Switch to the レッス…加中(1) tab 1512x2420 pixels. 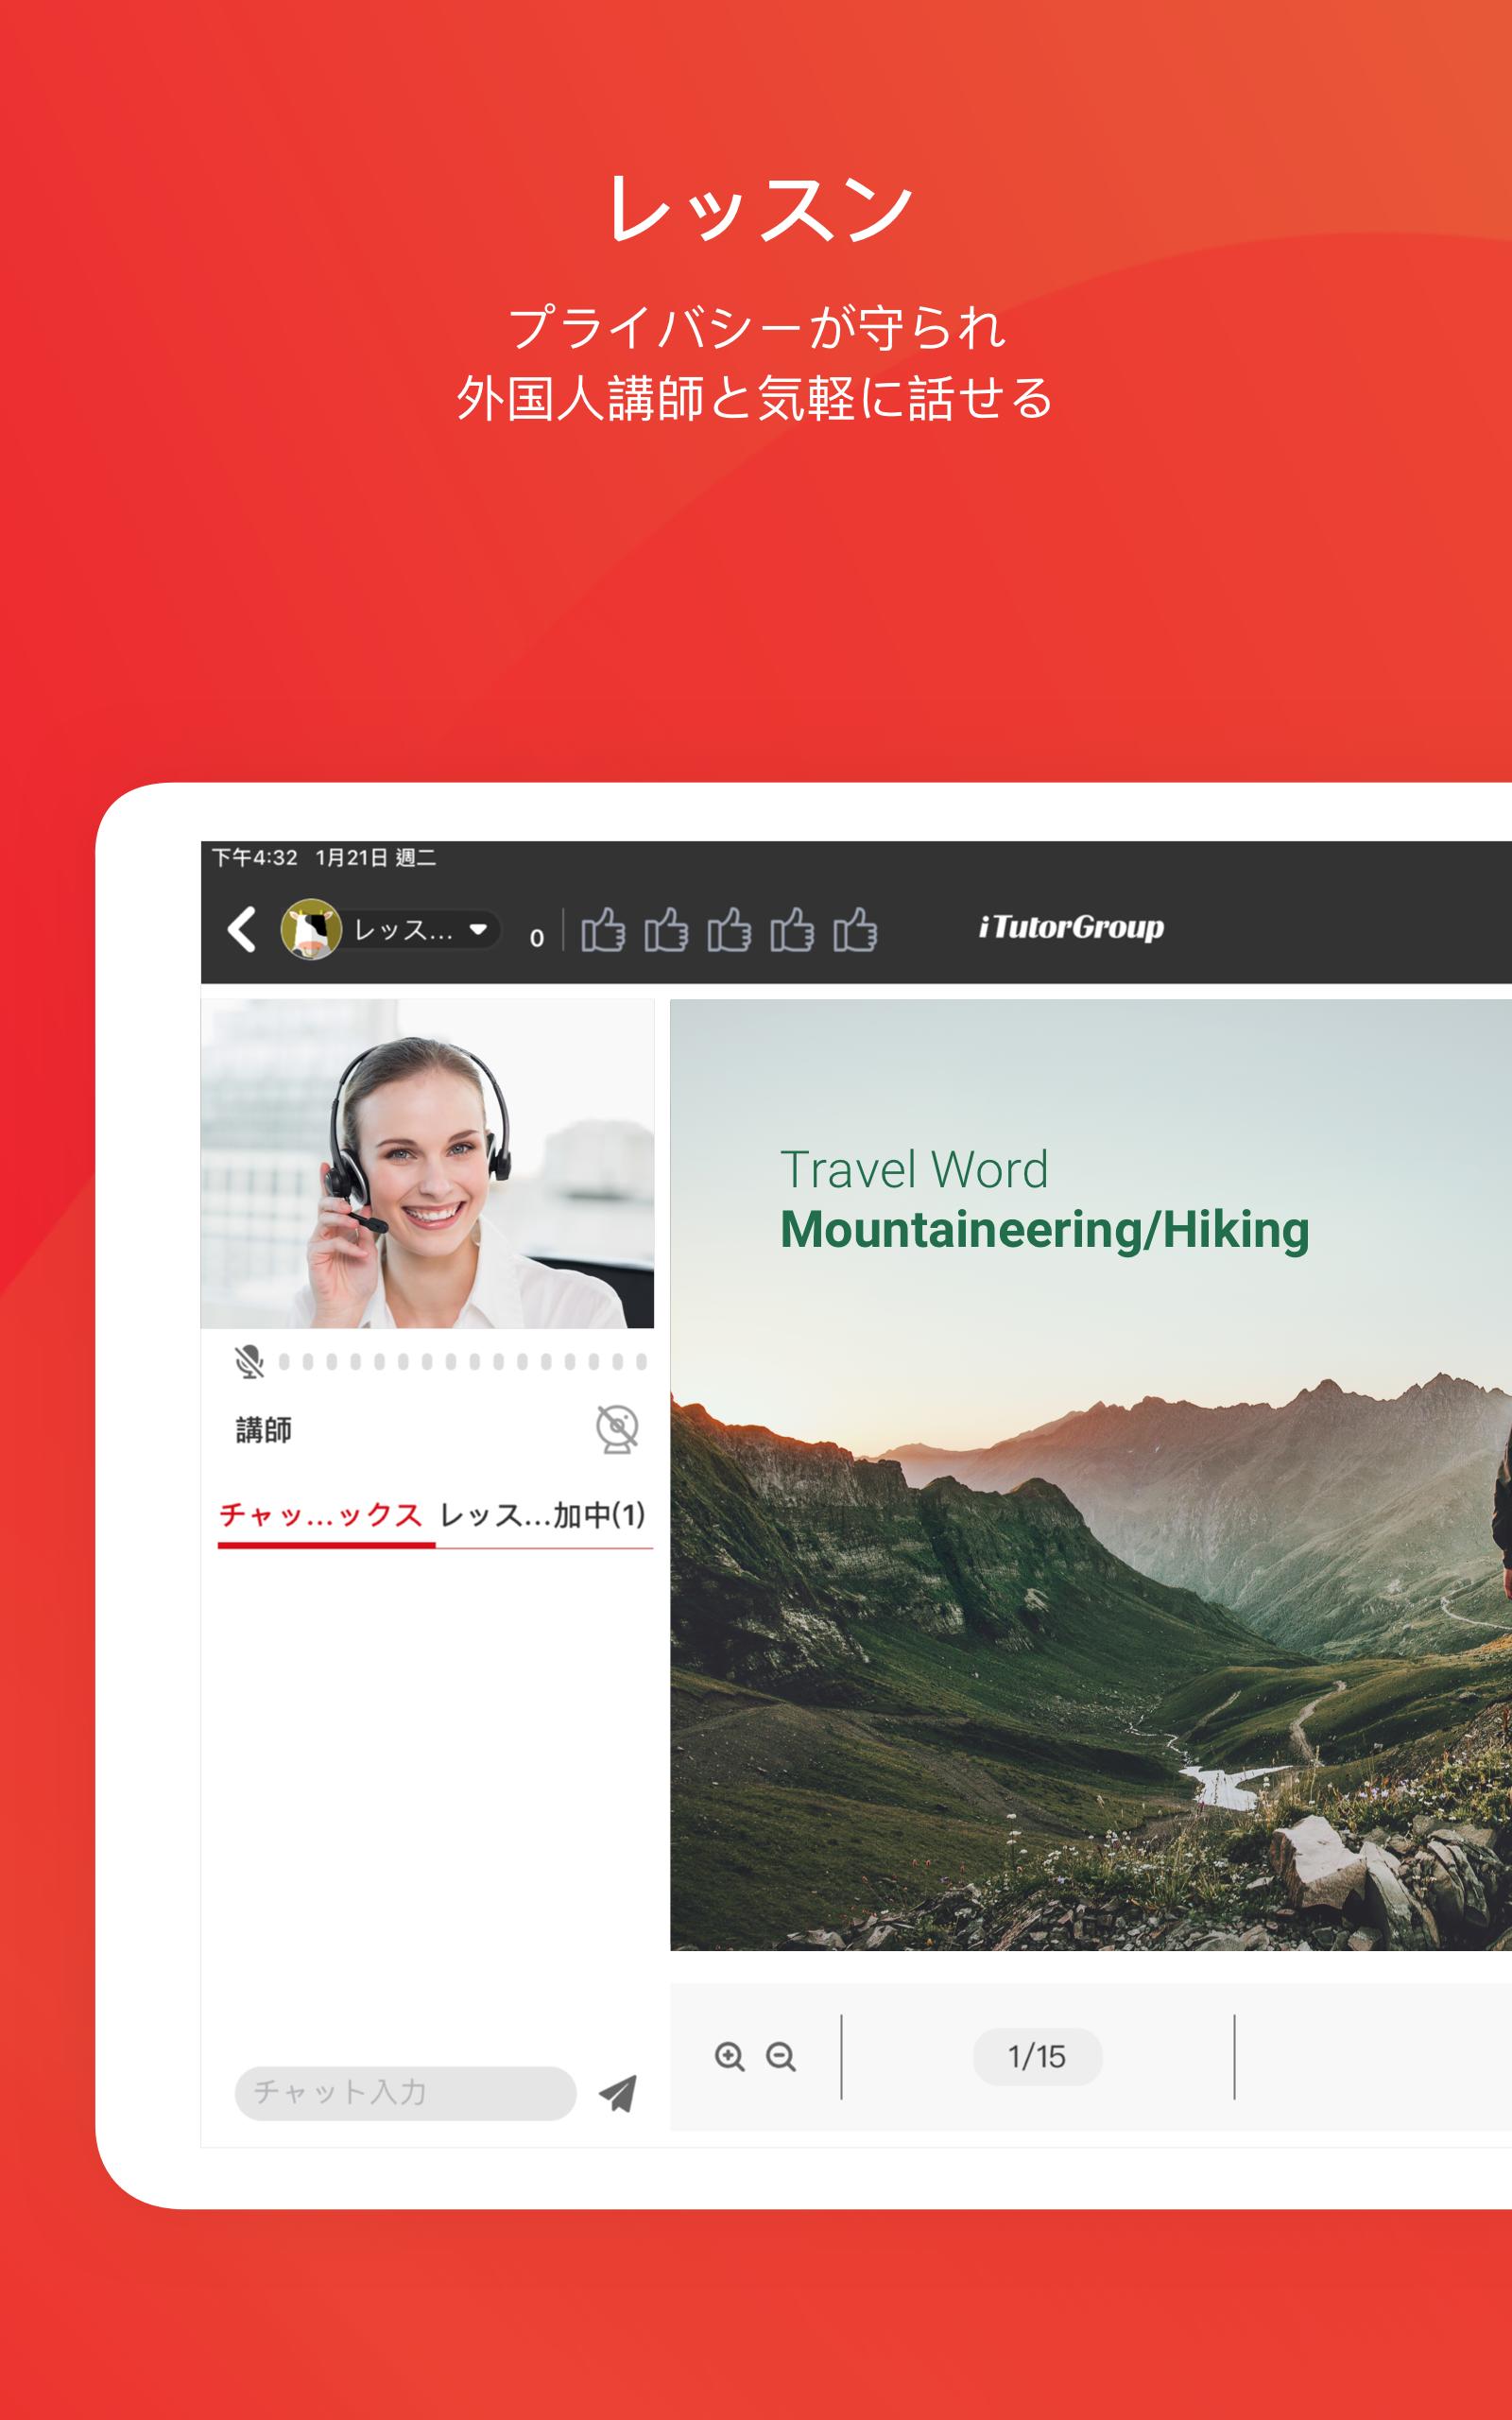coord(543,1514)
